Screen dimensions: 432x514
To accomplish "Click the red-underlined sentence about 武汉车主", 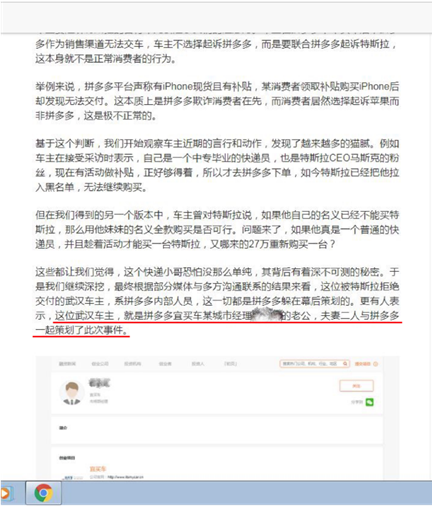I will tap(218, 322).
